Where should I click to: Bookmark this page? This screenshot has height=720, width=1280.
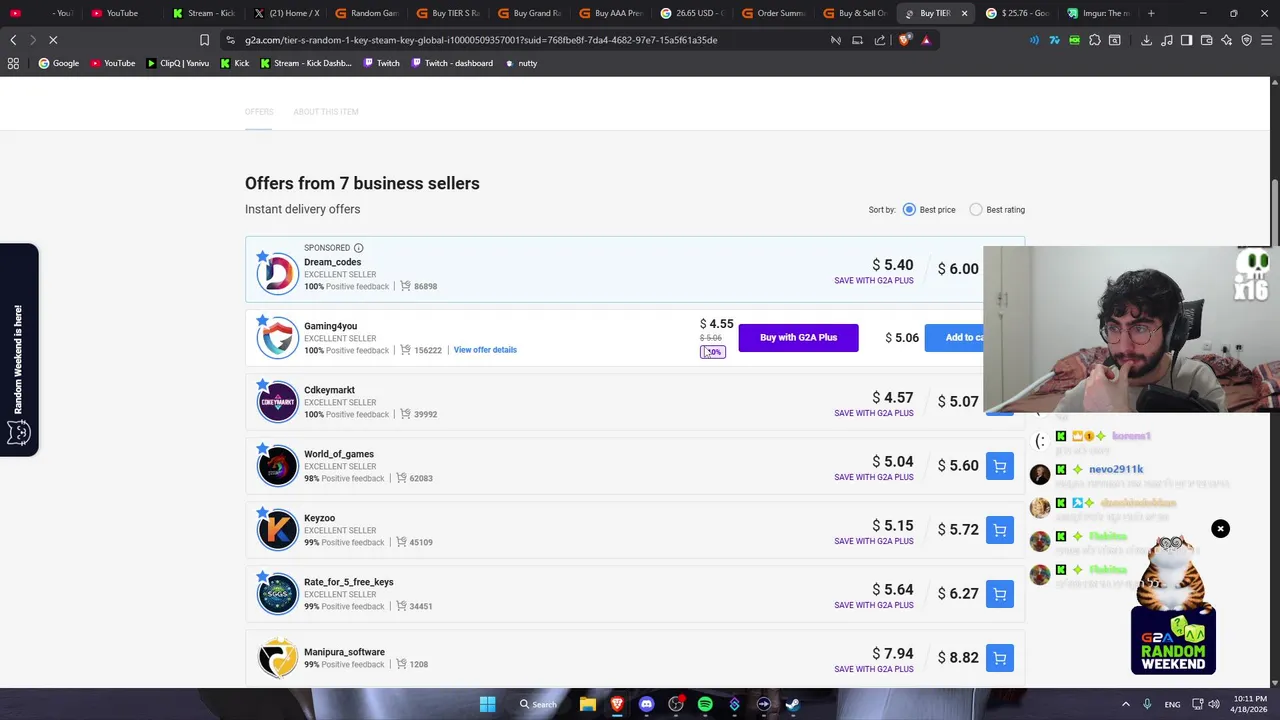tap(204, 40)
